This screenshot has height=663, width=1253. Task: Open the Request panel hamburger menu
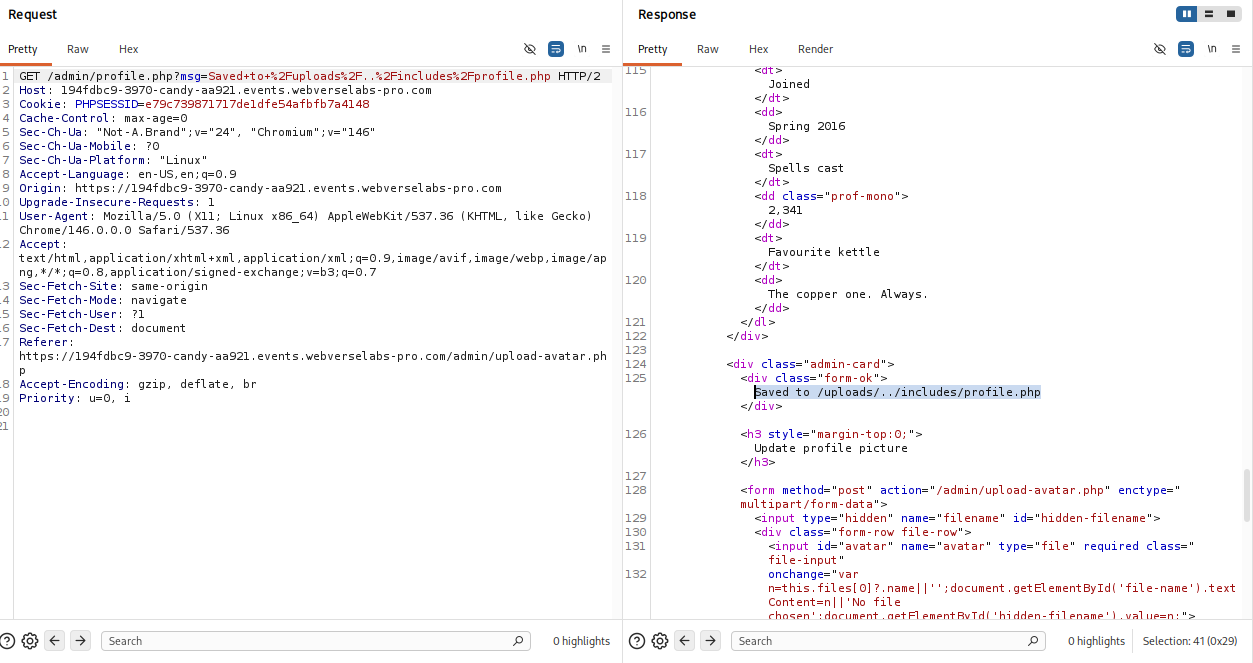tap(606, 49)
